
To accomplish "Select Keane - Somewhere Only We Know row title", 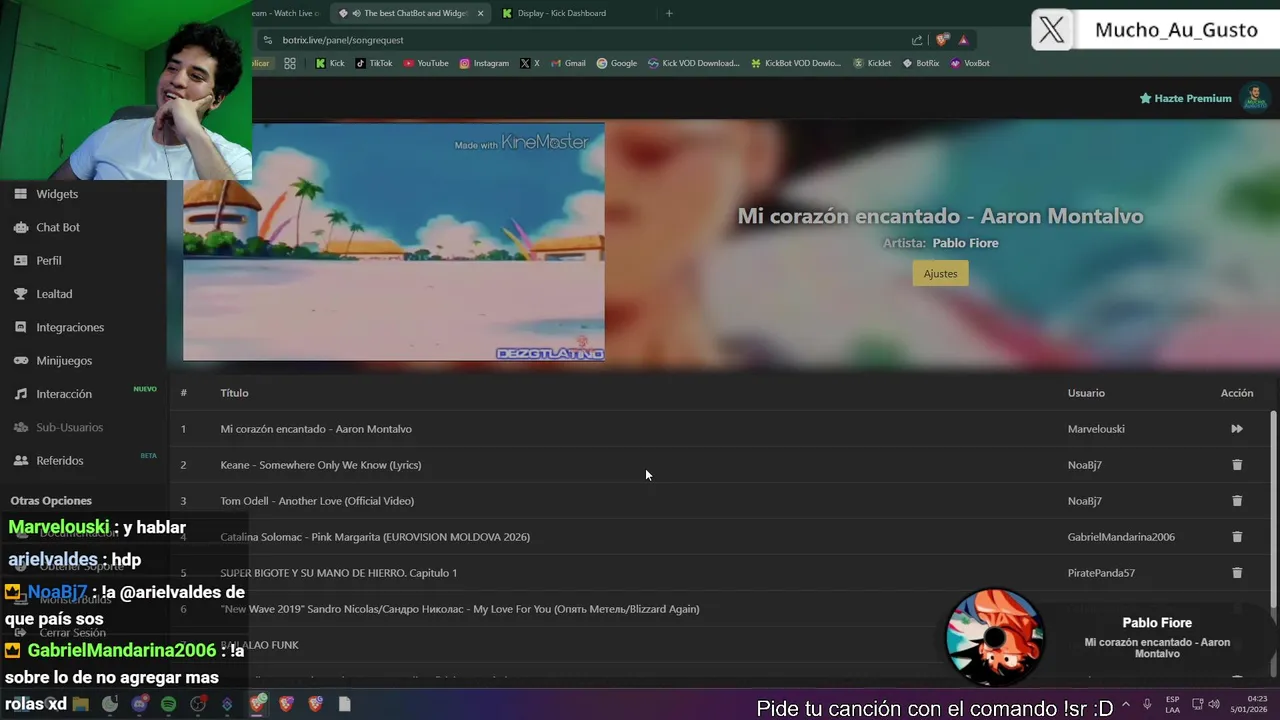I will pyautogui.click(x=321, y=465).
